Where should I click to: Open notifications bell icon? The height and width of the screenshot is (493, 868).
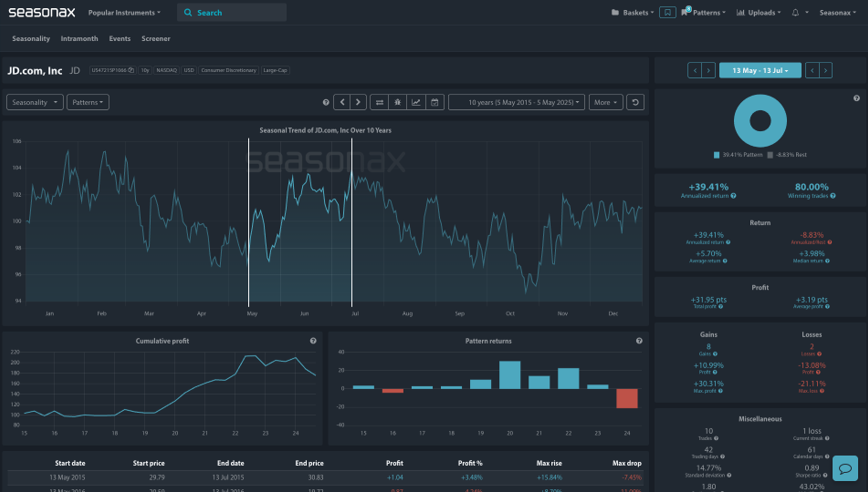(795, 12)
